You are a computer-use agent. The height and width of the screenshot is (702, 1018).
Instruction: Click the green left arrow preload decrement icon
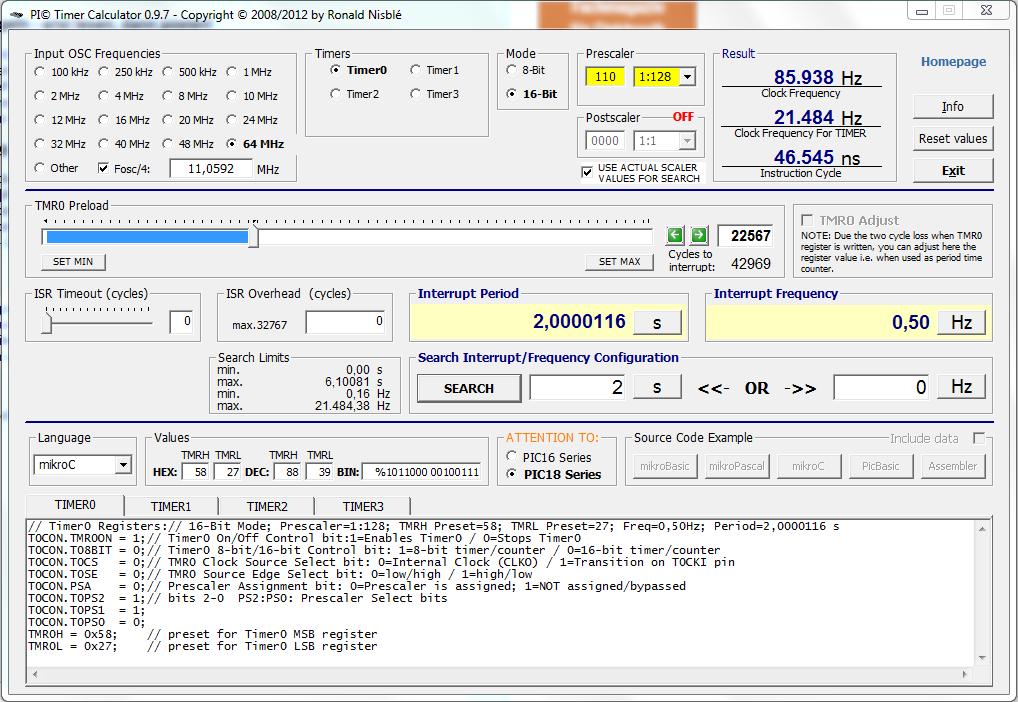click(x=675, y=235)
